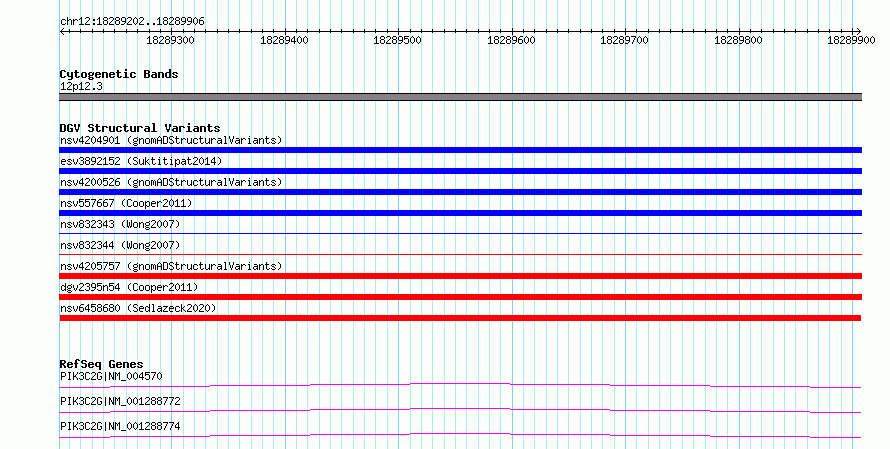Viewport: 890px width, 449px height.
Task: Click the blue bar under nsv4200526
Action: click(460, 192)
